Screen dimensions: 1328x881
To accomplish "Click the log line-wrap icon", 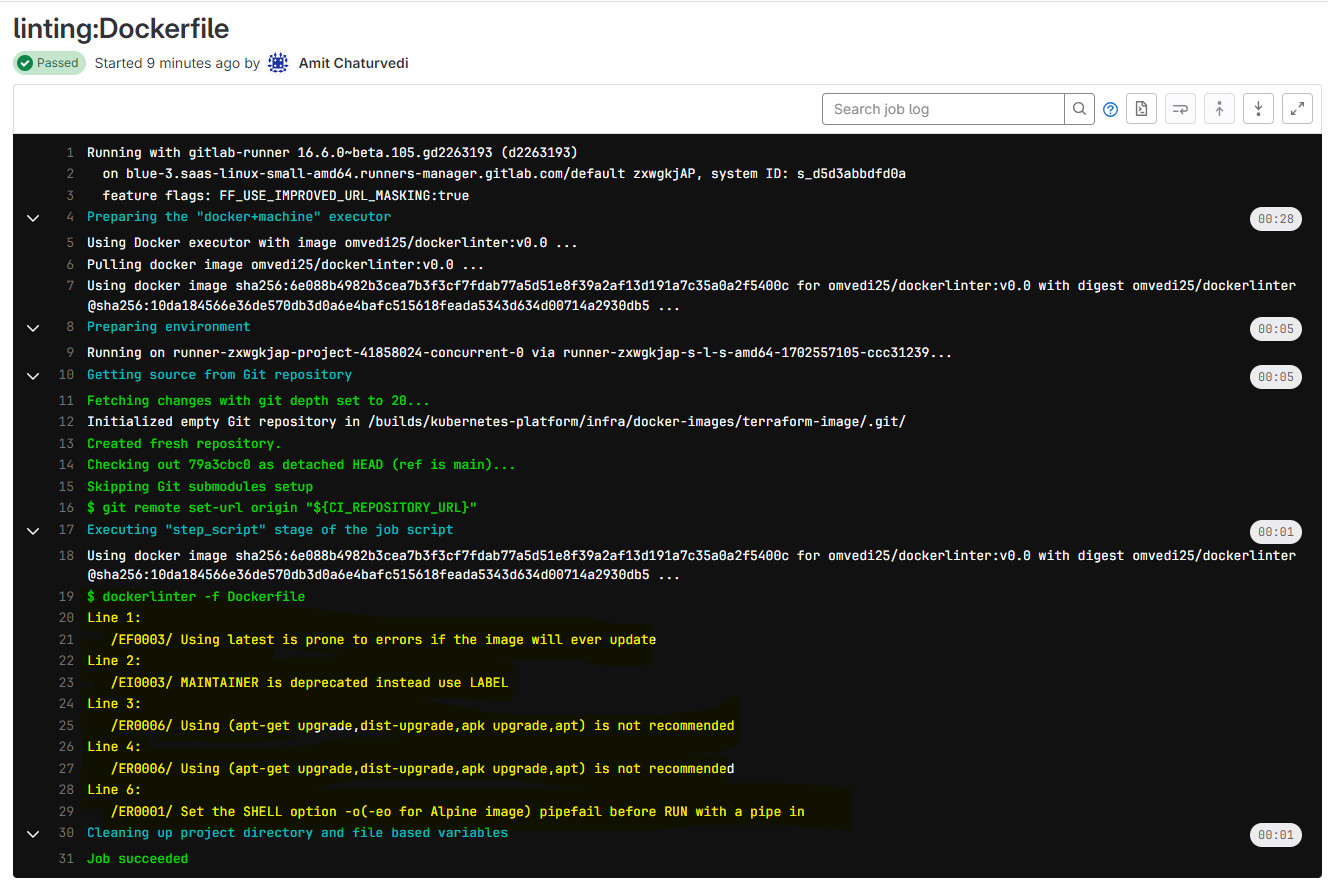I will point(1181,109).
